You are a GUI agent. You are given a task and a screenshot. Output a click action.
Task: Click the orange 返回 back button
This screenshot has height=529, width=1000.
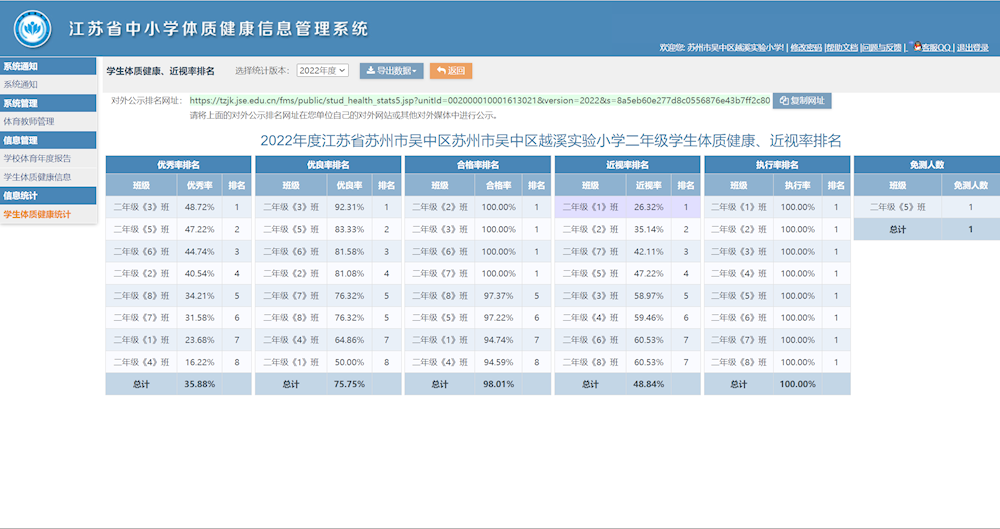(x=451, y=71)
